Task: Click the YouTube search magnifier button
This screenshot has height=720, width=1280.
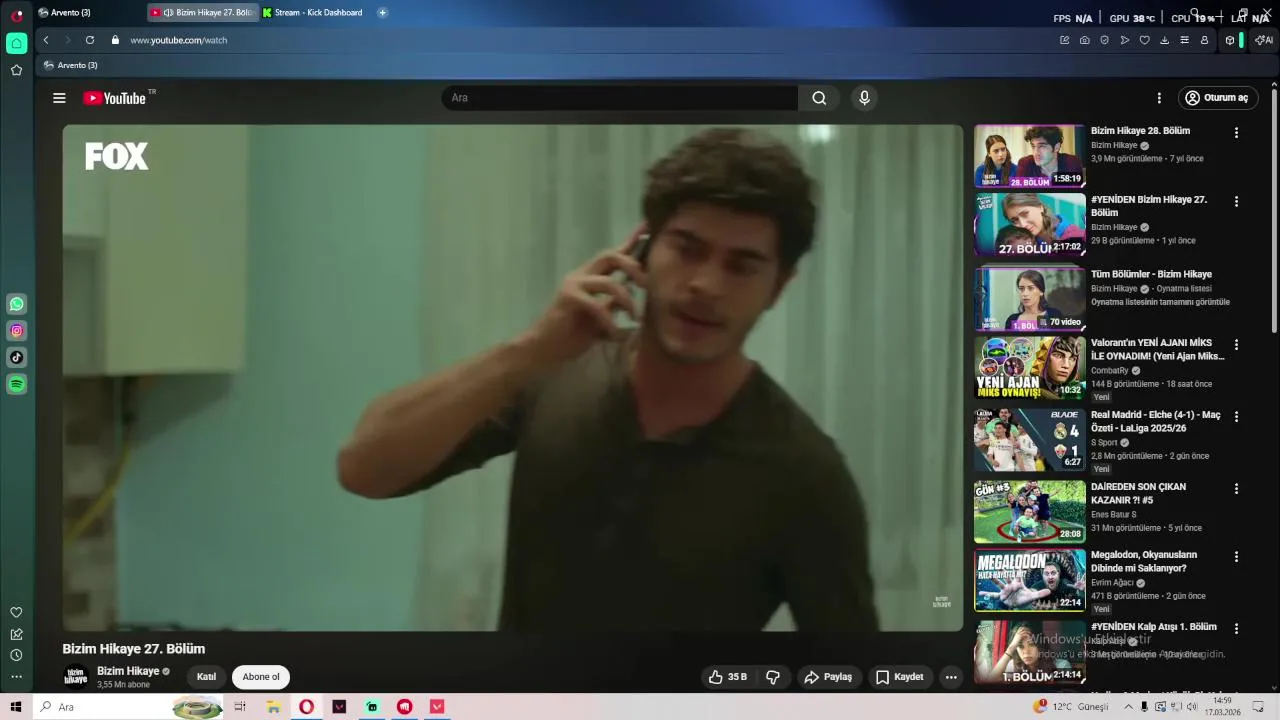Action: pos(819,98)
